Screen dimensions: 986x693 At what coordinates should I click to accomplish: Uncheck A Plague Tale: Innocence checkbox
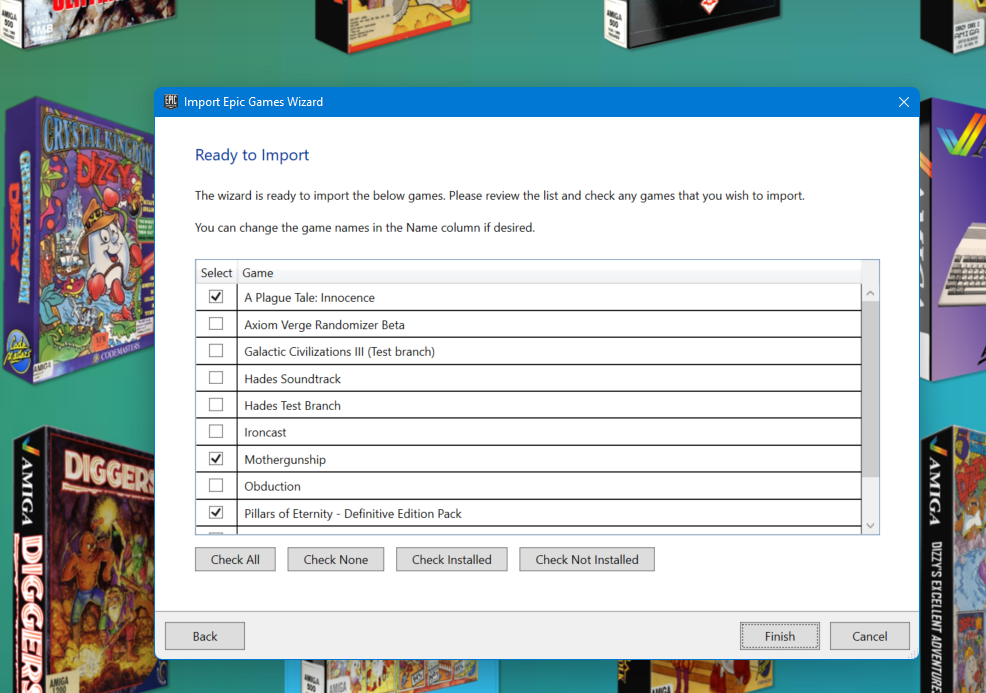pyautogui.click(x=216, y=296)
